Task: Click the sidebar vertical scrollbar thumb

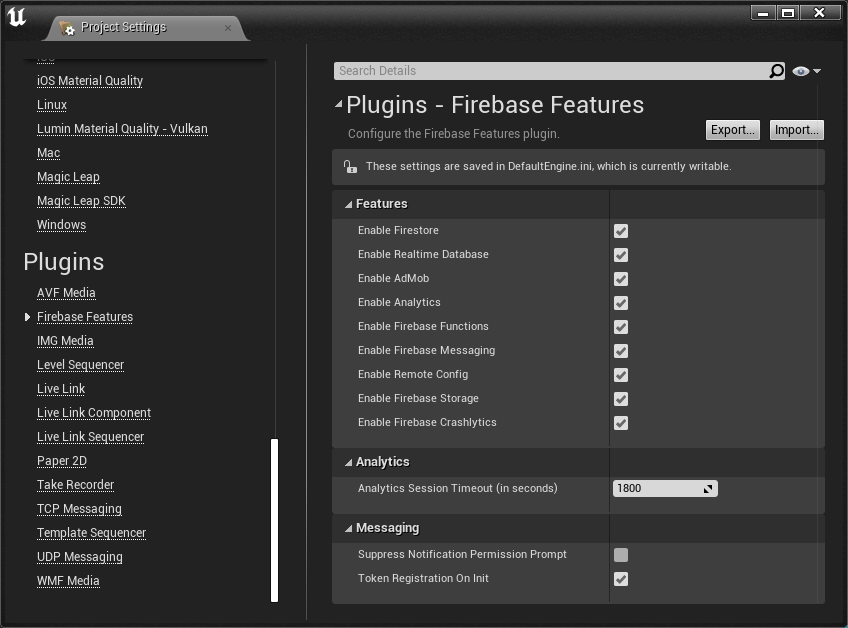Action: pos(274,520)
